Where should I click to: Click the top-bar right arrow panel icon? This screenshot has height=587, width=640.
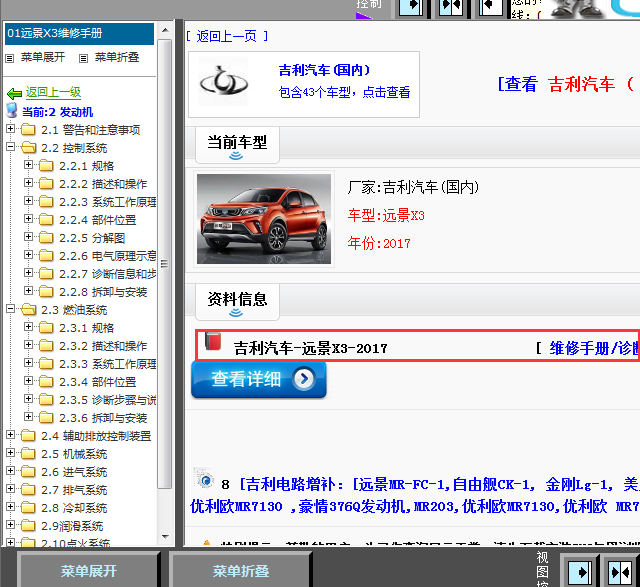coord(411,7)
